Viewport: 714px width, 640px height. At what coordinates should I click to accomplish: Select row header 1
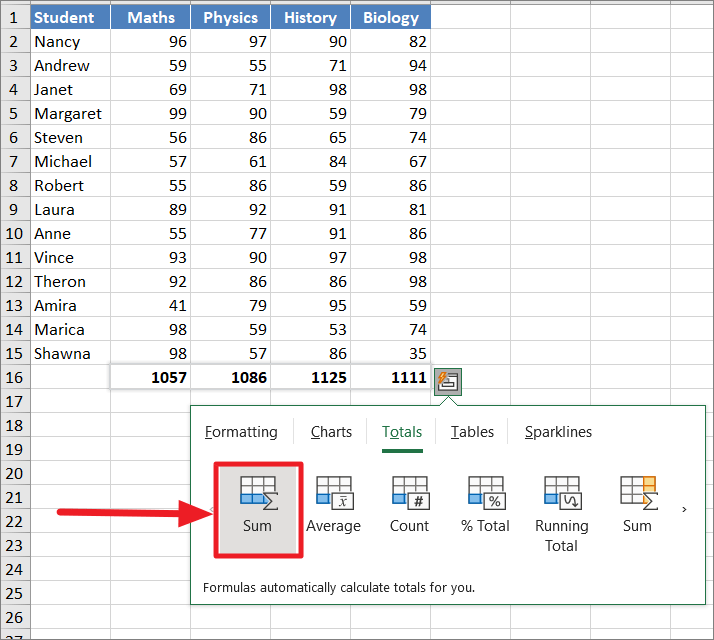[15, 17]
